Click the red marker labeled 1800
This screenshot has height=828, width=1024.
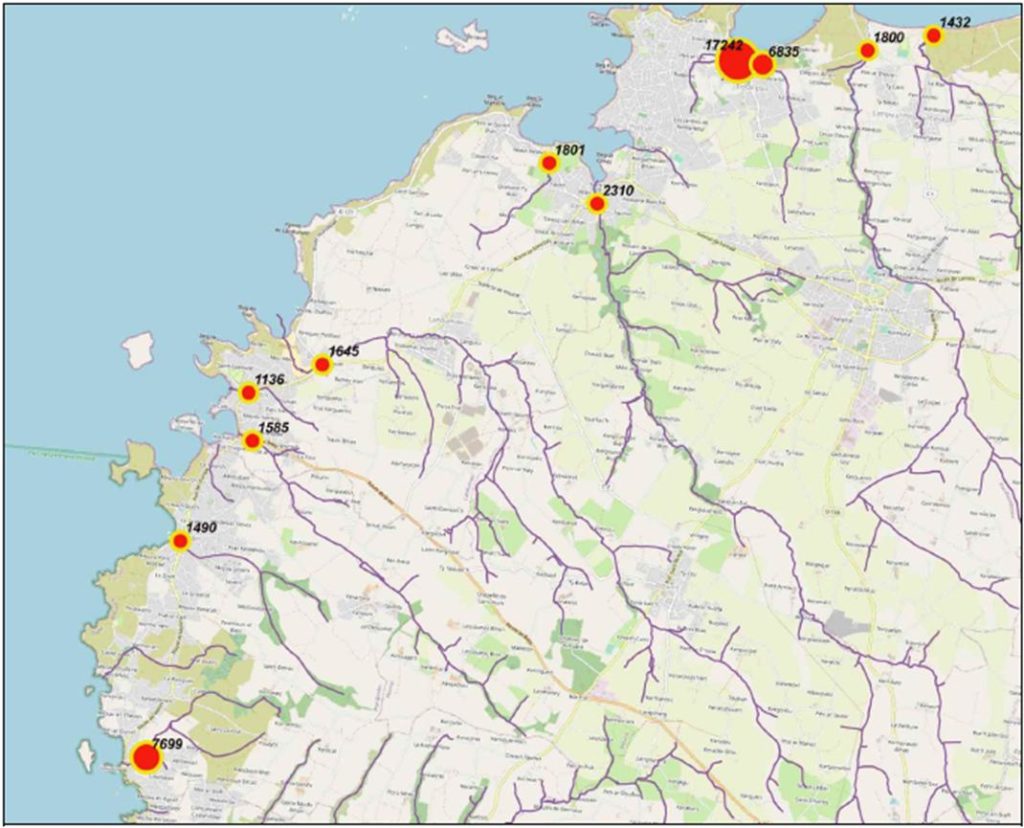(x=867, y=50)
